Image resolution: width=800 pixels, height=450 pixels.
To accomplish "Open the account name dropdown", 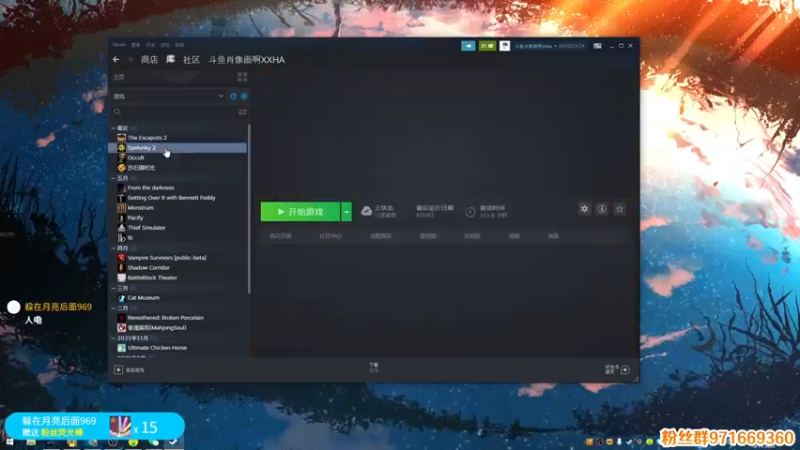I will [534, 46].
